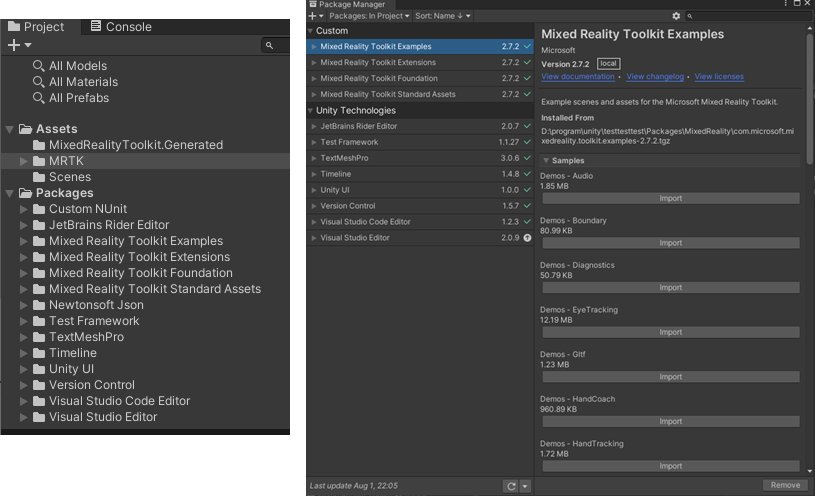The width and height of the screenshot is (815, 496).
Task: Open the Sort: Name dropdown
Action: (443, 16)
